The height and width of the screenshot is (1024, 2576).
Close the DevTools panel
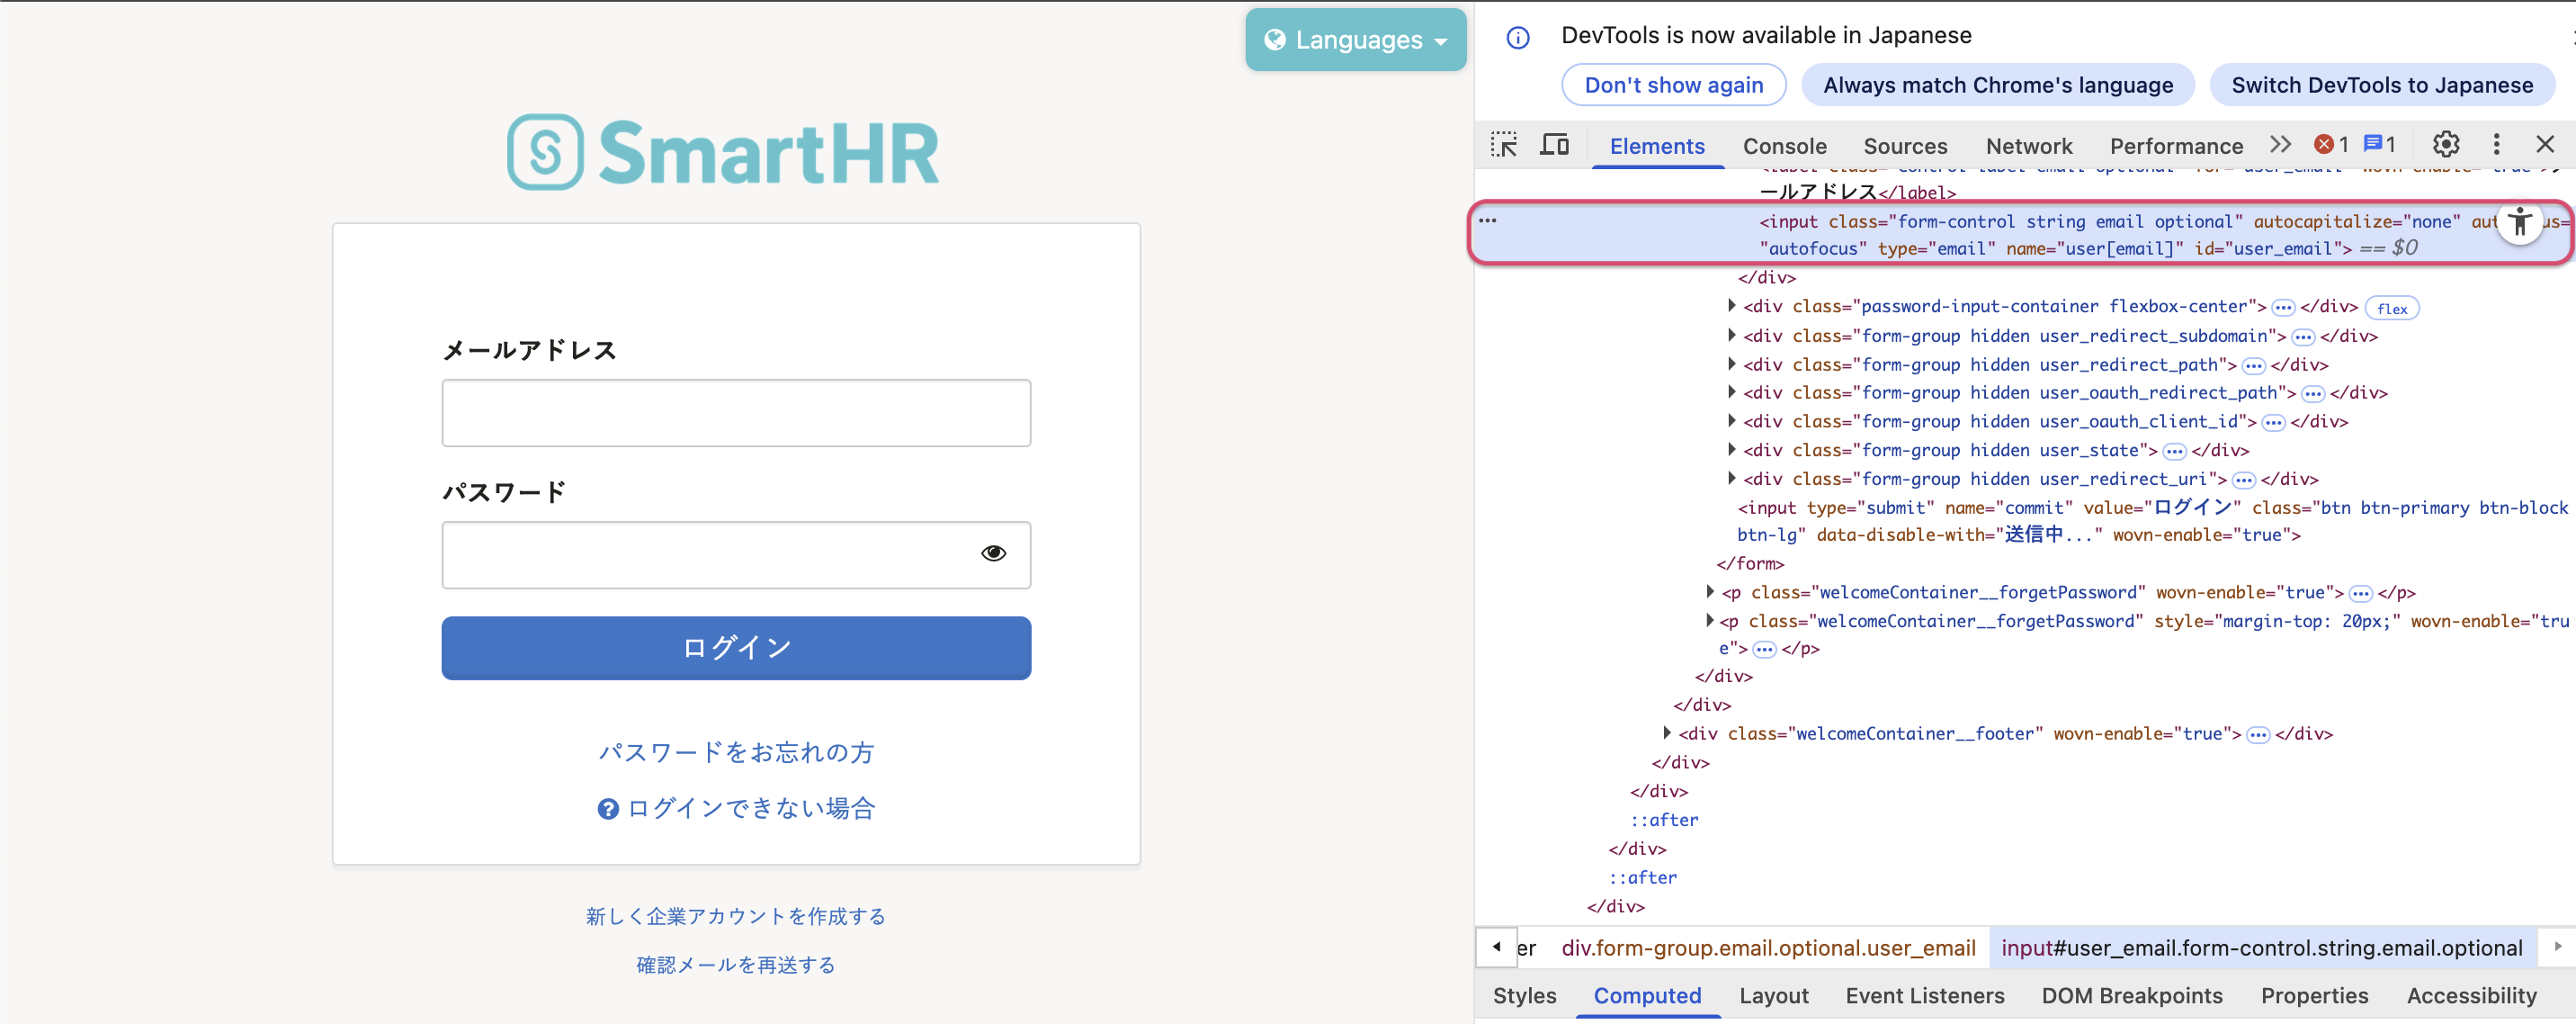point(2545,145)
